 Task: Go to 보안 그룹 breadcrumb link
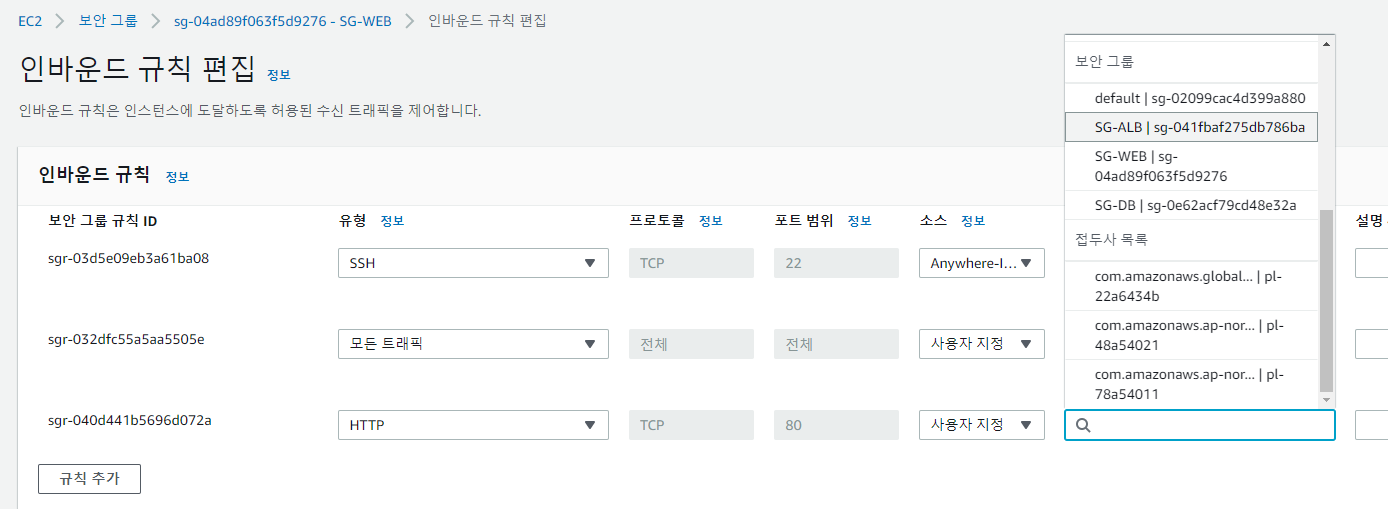click(107, 20)
